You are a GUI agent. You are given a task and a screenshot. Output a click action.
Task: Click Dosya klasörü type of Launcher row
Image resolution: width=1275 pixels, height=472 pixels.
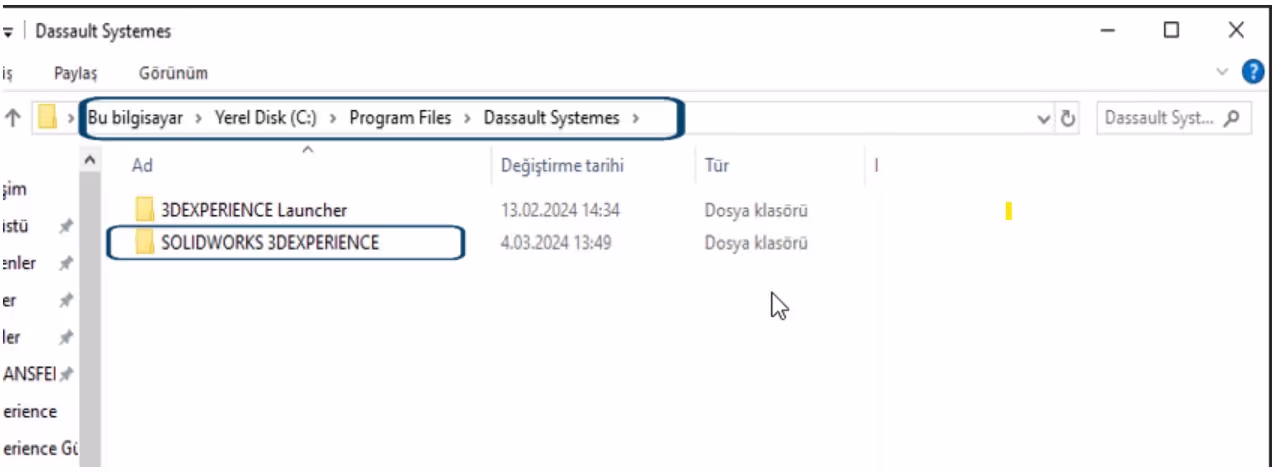tap(756, 210)
